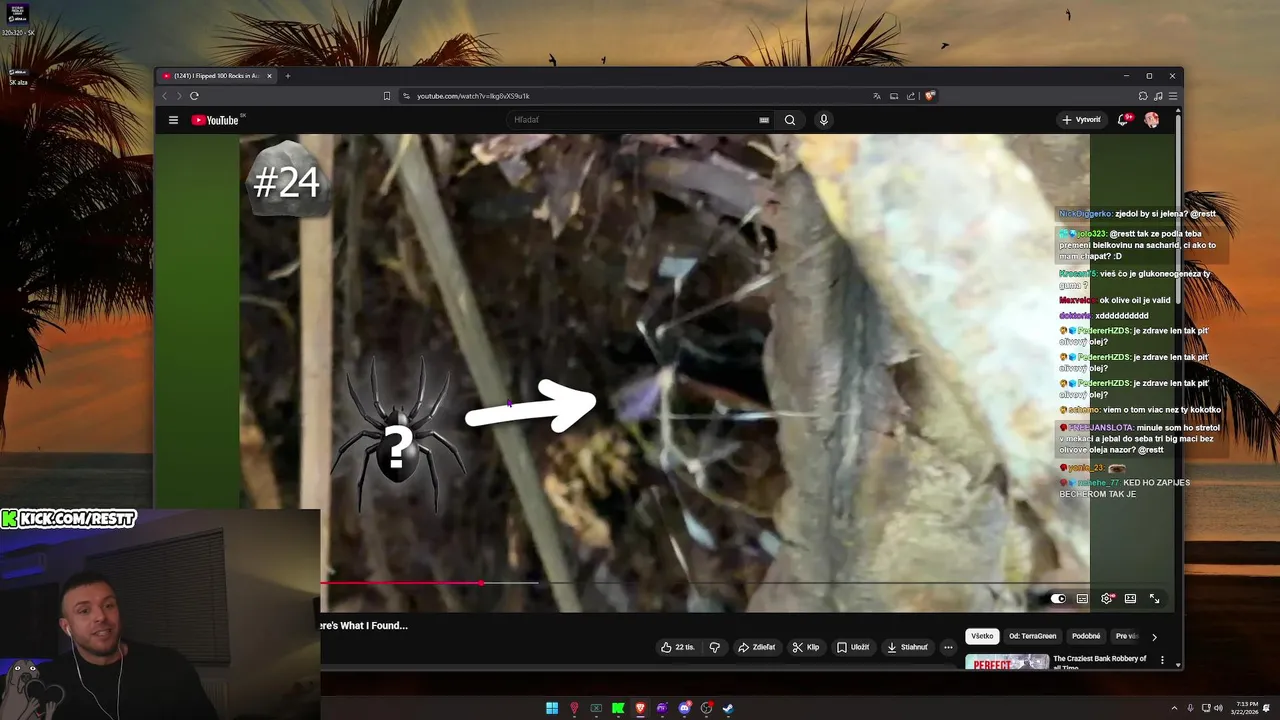The image size is (1280, 720).
Task: Select the Všetko filter chip
Action: [x=982, y=636]
